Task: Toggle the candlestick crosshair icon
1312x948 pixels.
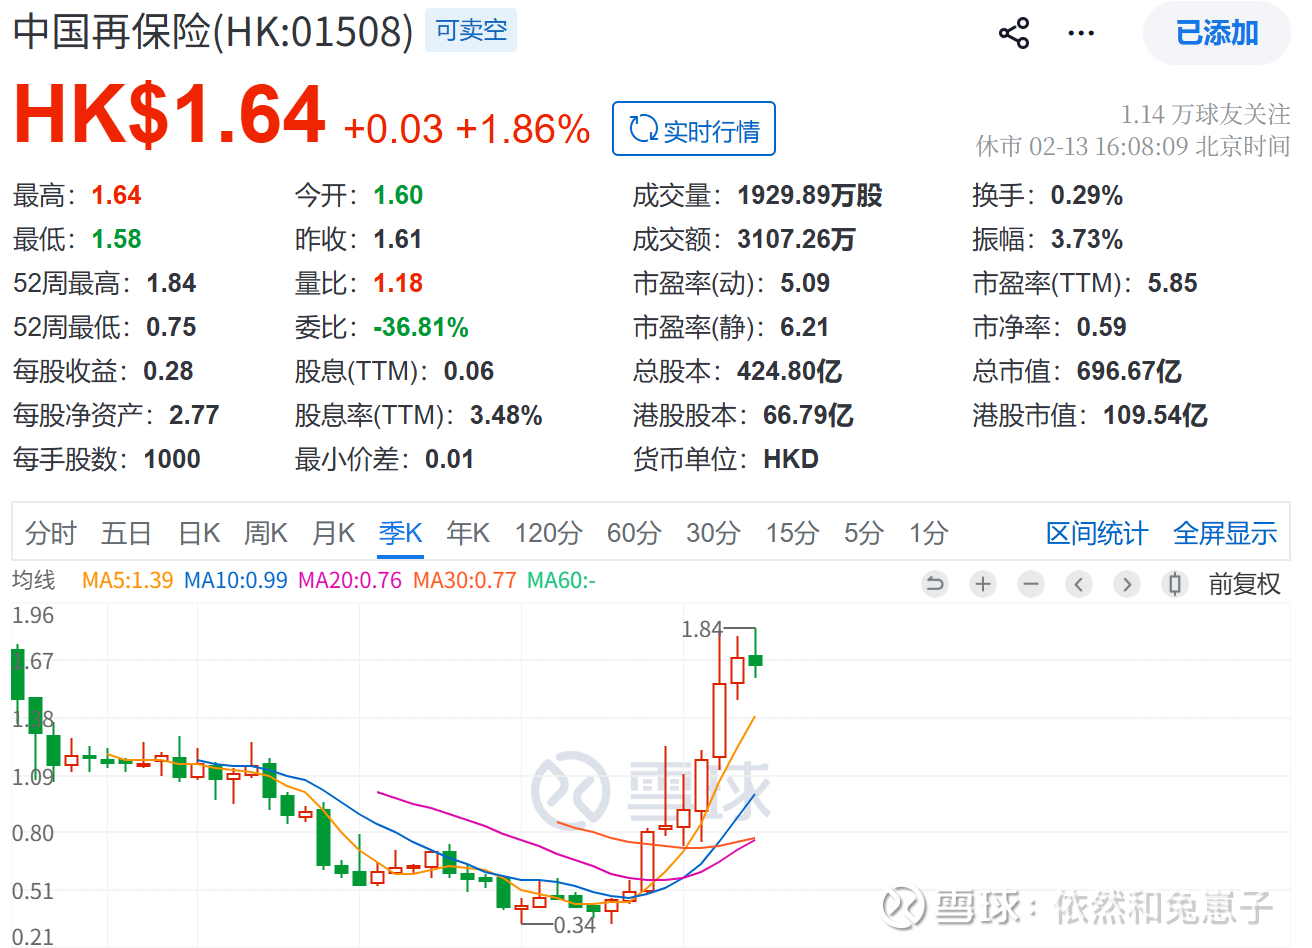Action: tap(1175, 584)
